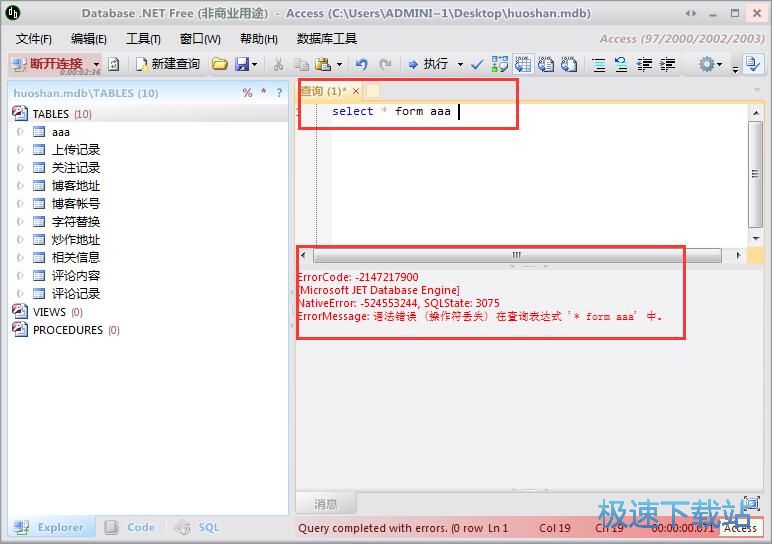This screenshot has height=544, width=772.
Task: Click the comment lines icon
Action: click(x=599, y=65)
